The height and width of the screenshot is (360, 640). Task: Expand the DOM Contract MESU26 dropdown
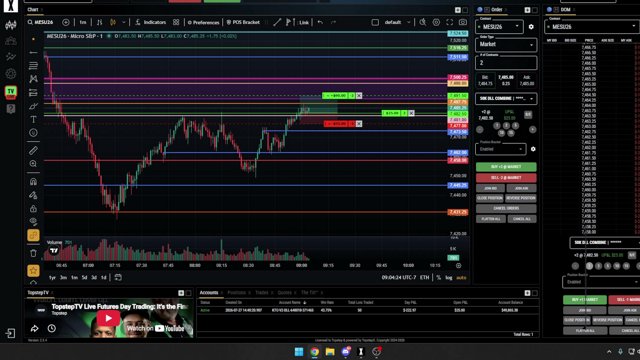click(592, 27)
